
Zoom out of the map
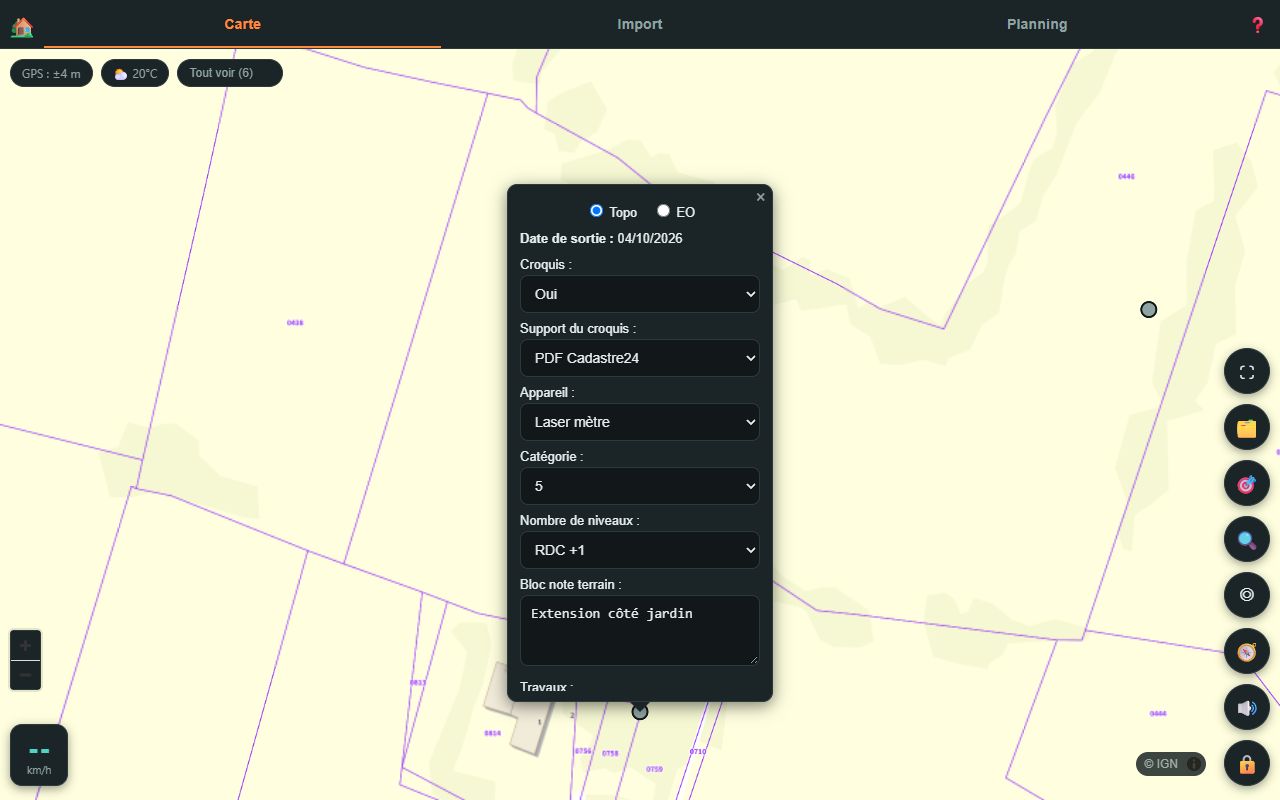26,675
